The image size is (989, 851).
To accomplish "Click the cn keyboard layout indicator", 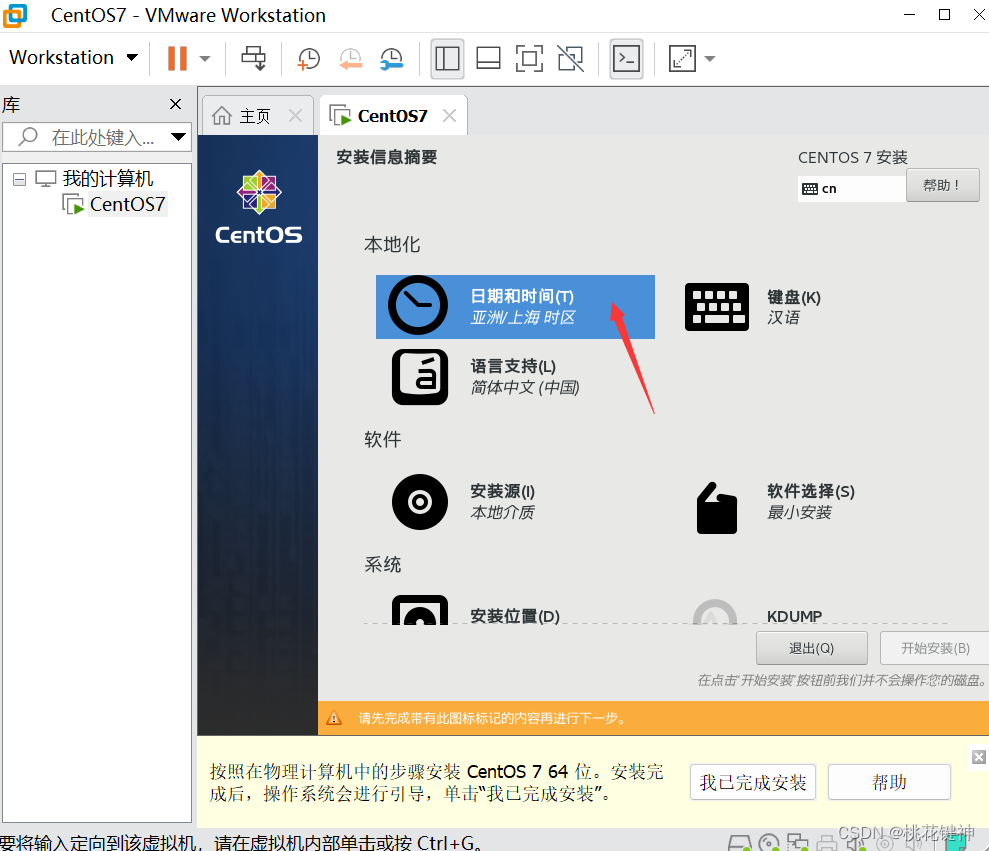I will [851, 189].
